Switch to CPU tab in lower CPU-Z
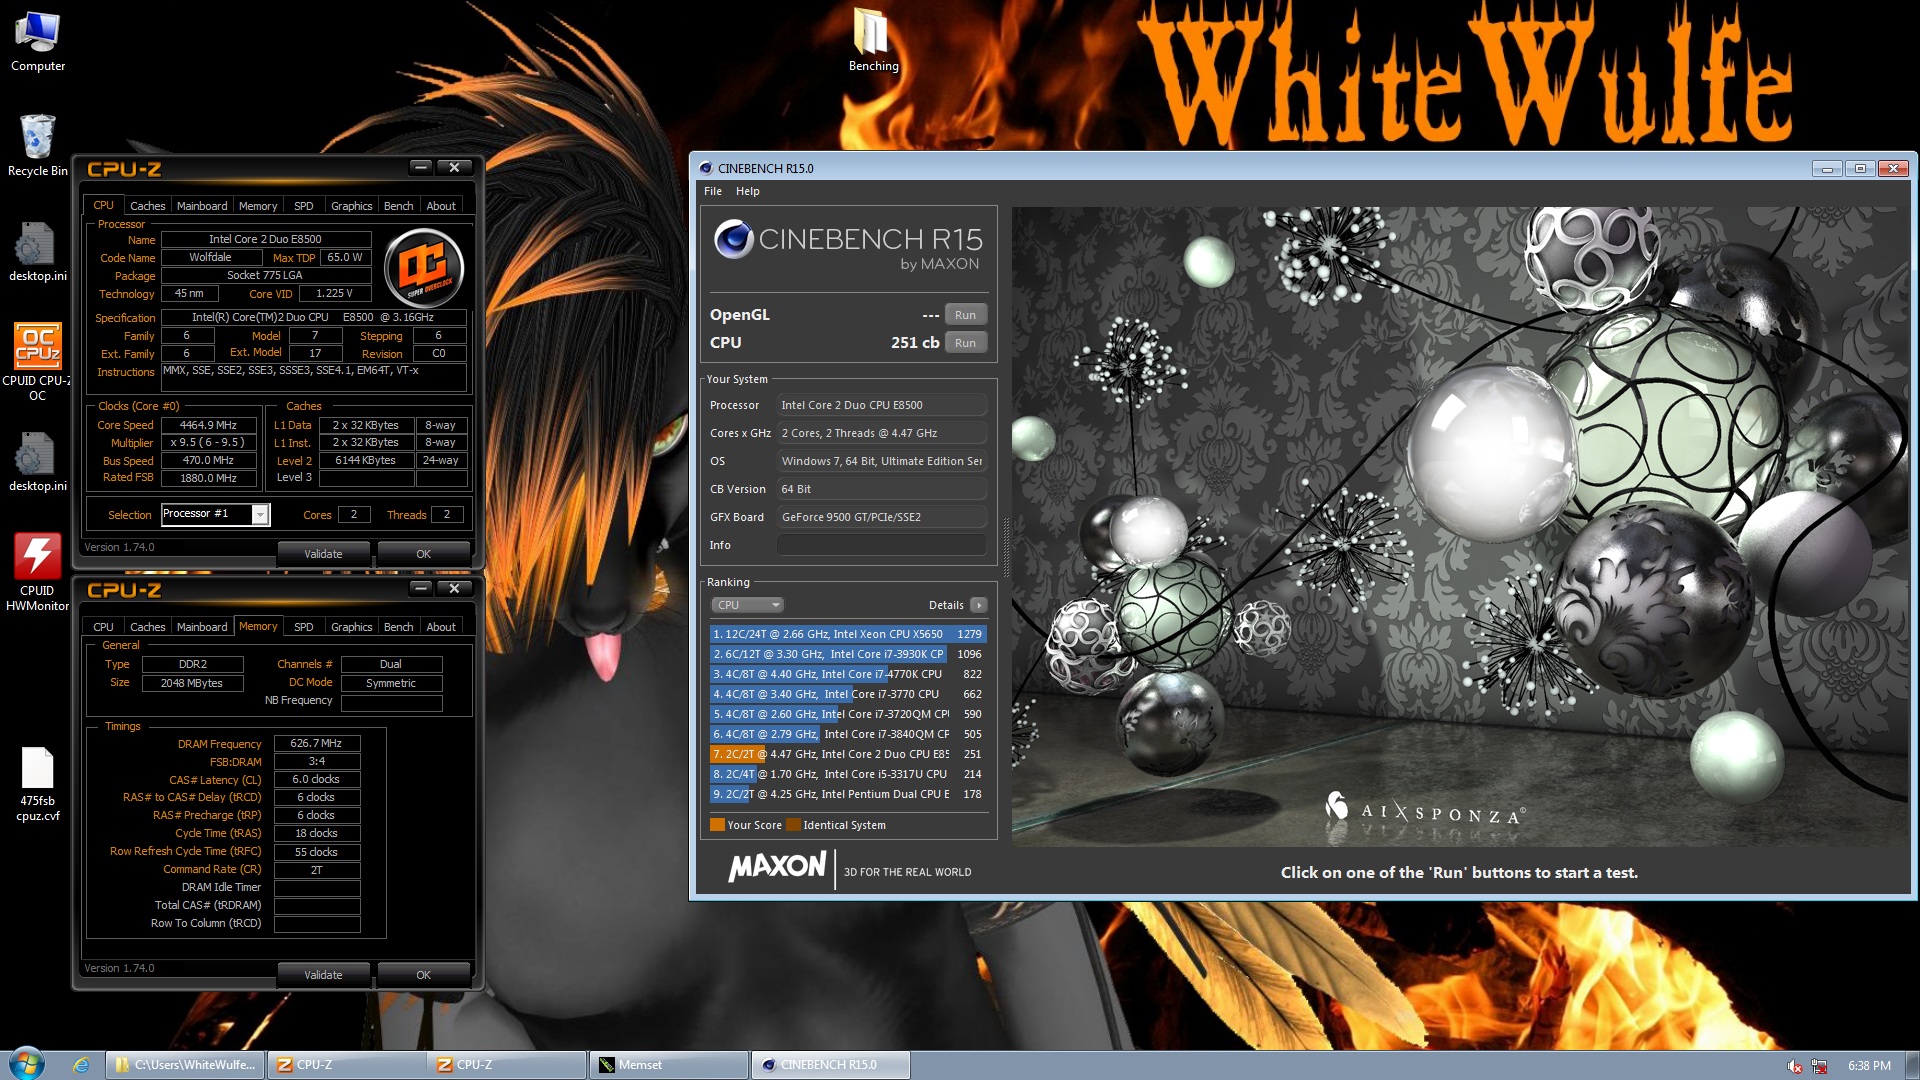The height and width of the screenshot is (1080, 1920). 104,627
